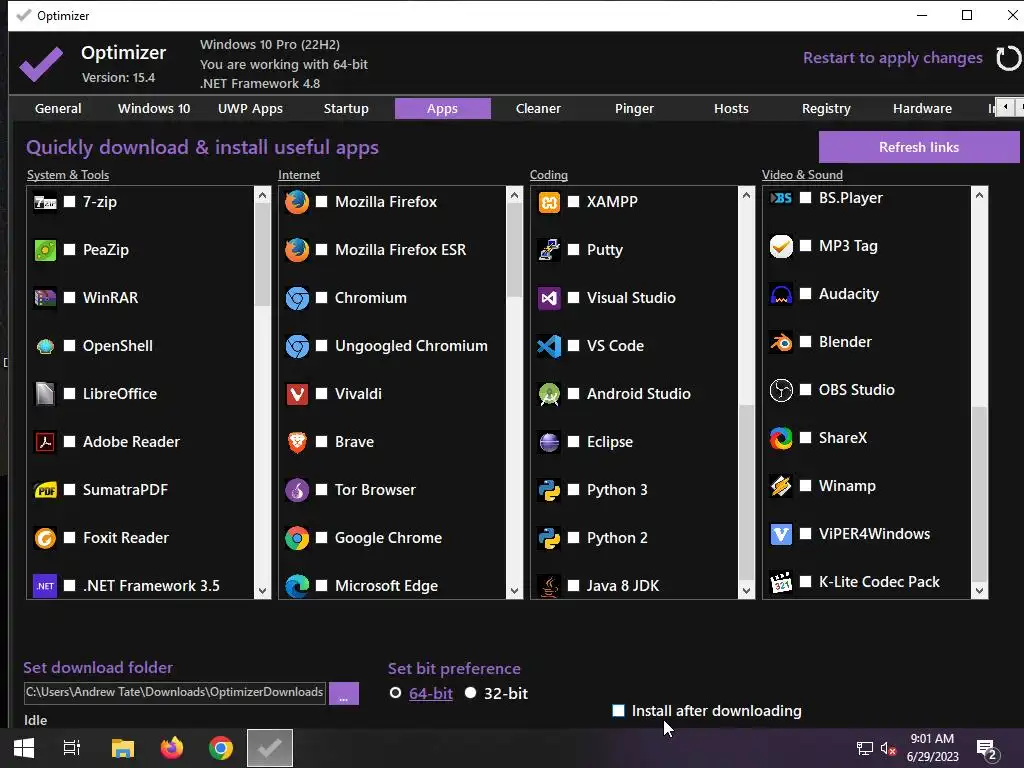Click the VS Code icon
Viewport: 1024px width, 768px height.
pyautogui.click(x=549, y=346)
